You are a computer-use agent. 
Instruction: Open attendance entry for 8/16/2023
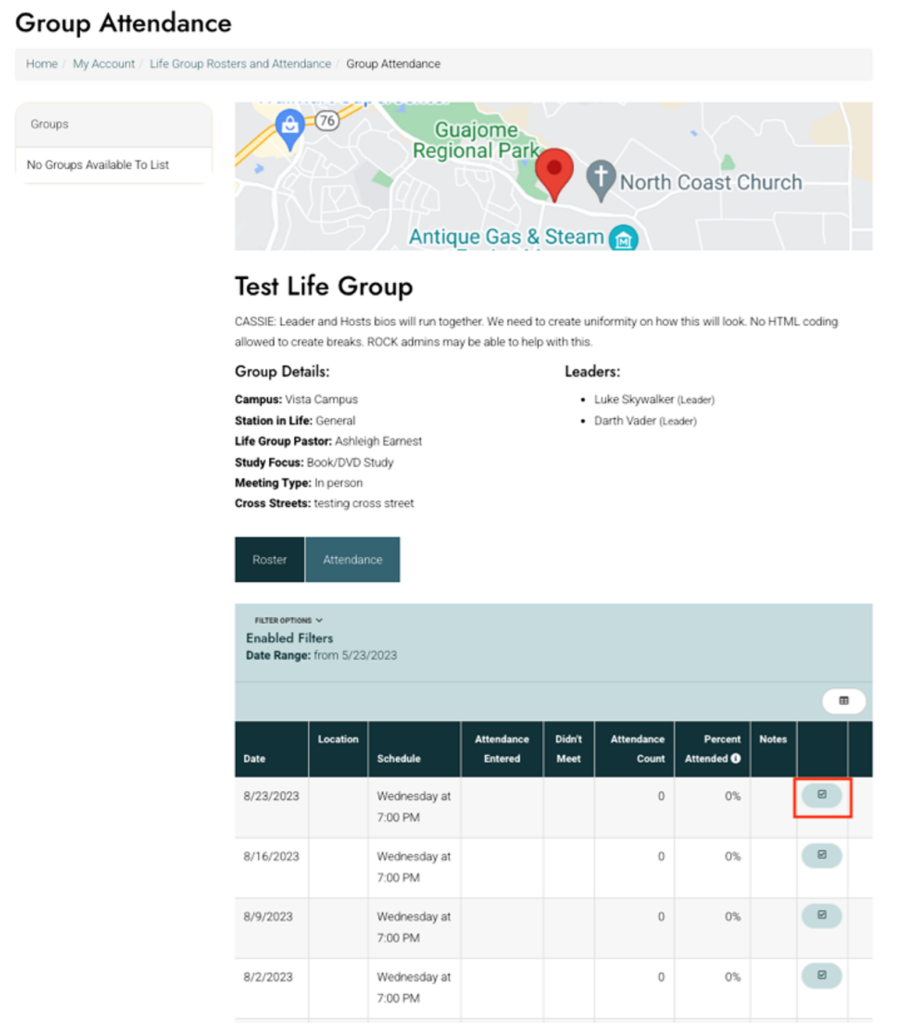(822, 855)
